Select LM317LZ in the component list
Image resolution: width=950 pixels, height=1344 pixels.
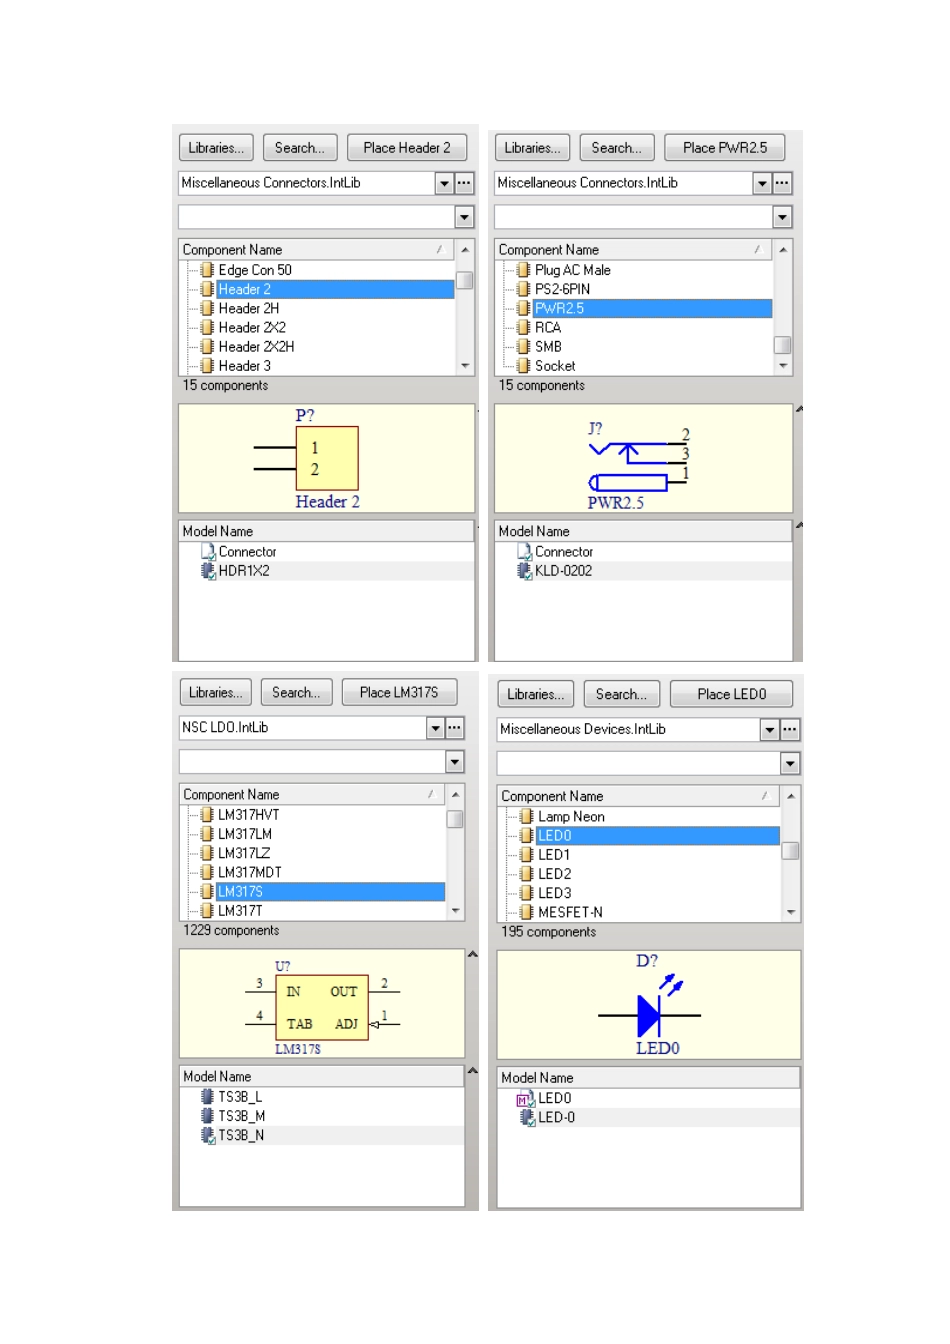coord(244,853)
